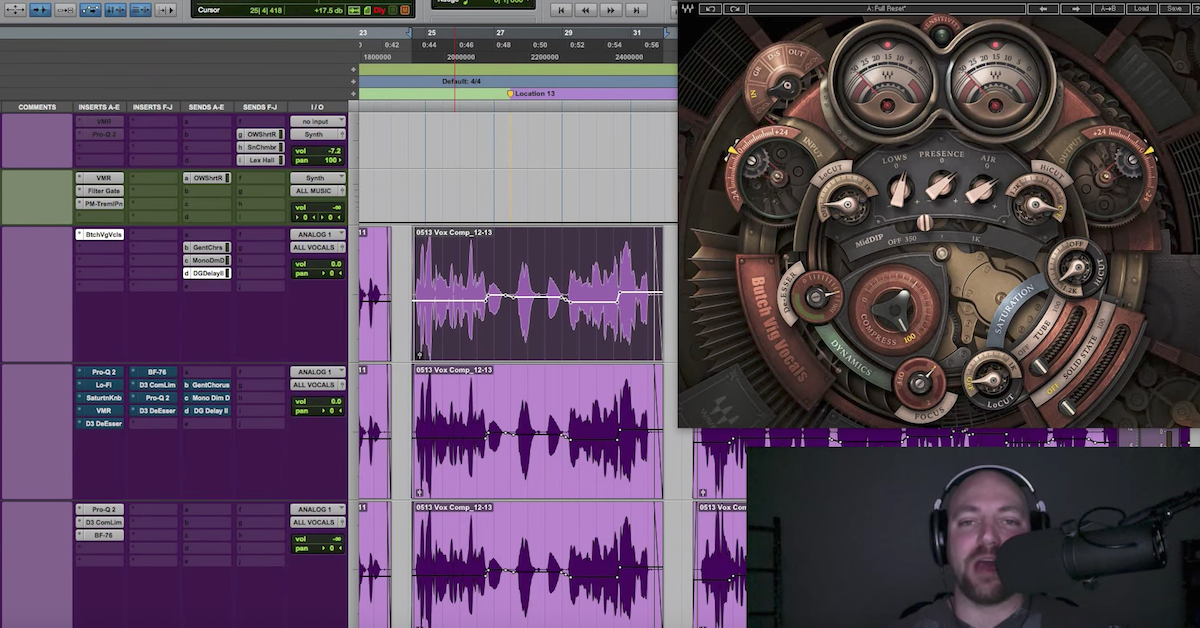This screenshot has width=1200, height=628.
Task: Expand the meter ruler with plus button
Action: point(354,81)
